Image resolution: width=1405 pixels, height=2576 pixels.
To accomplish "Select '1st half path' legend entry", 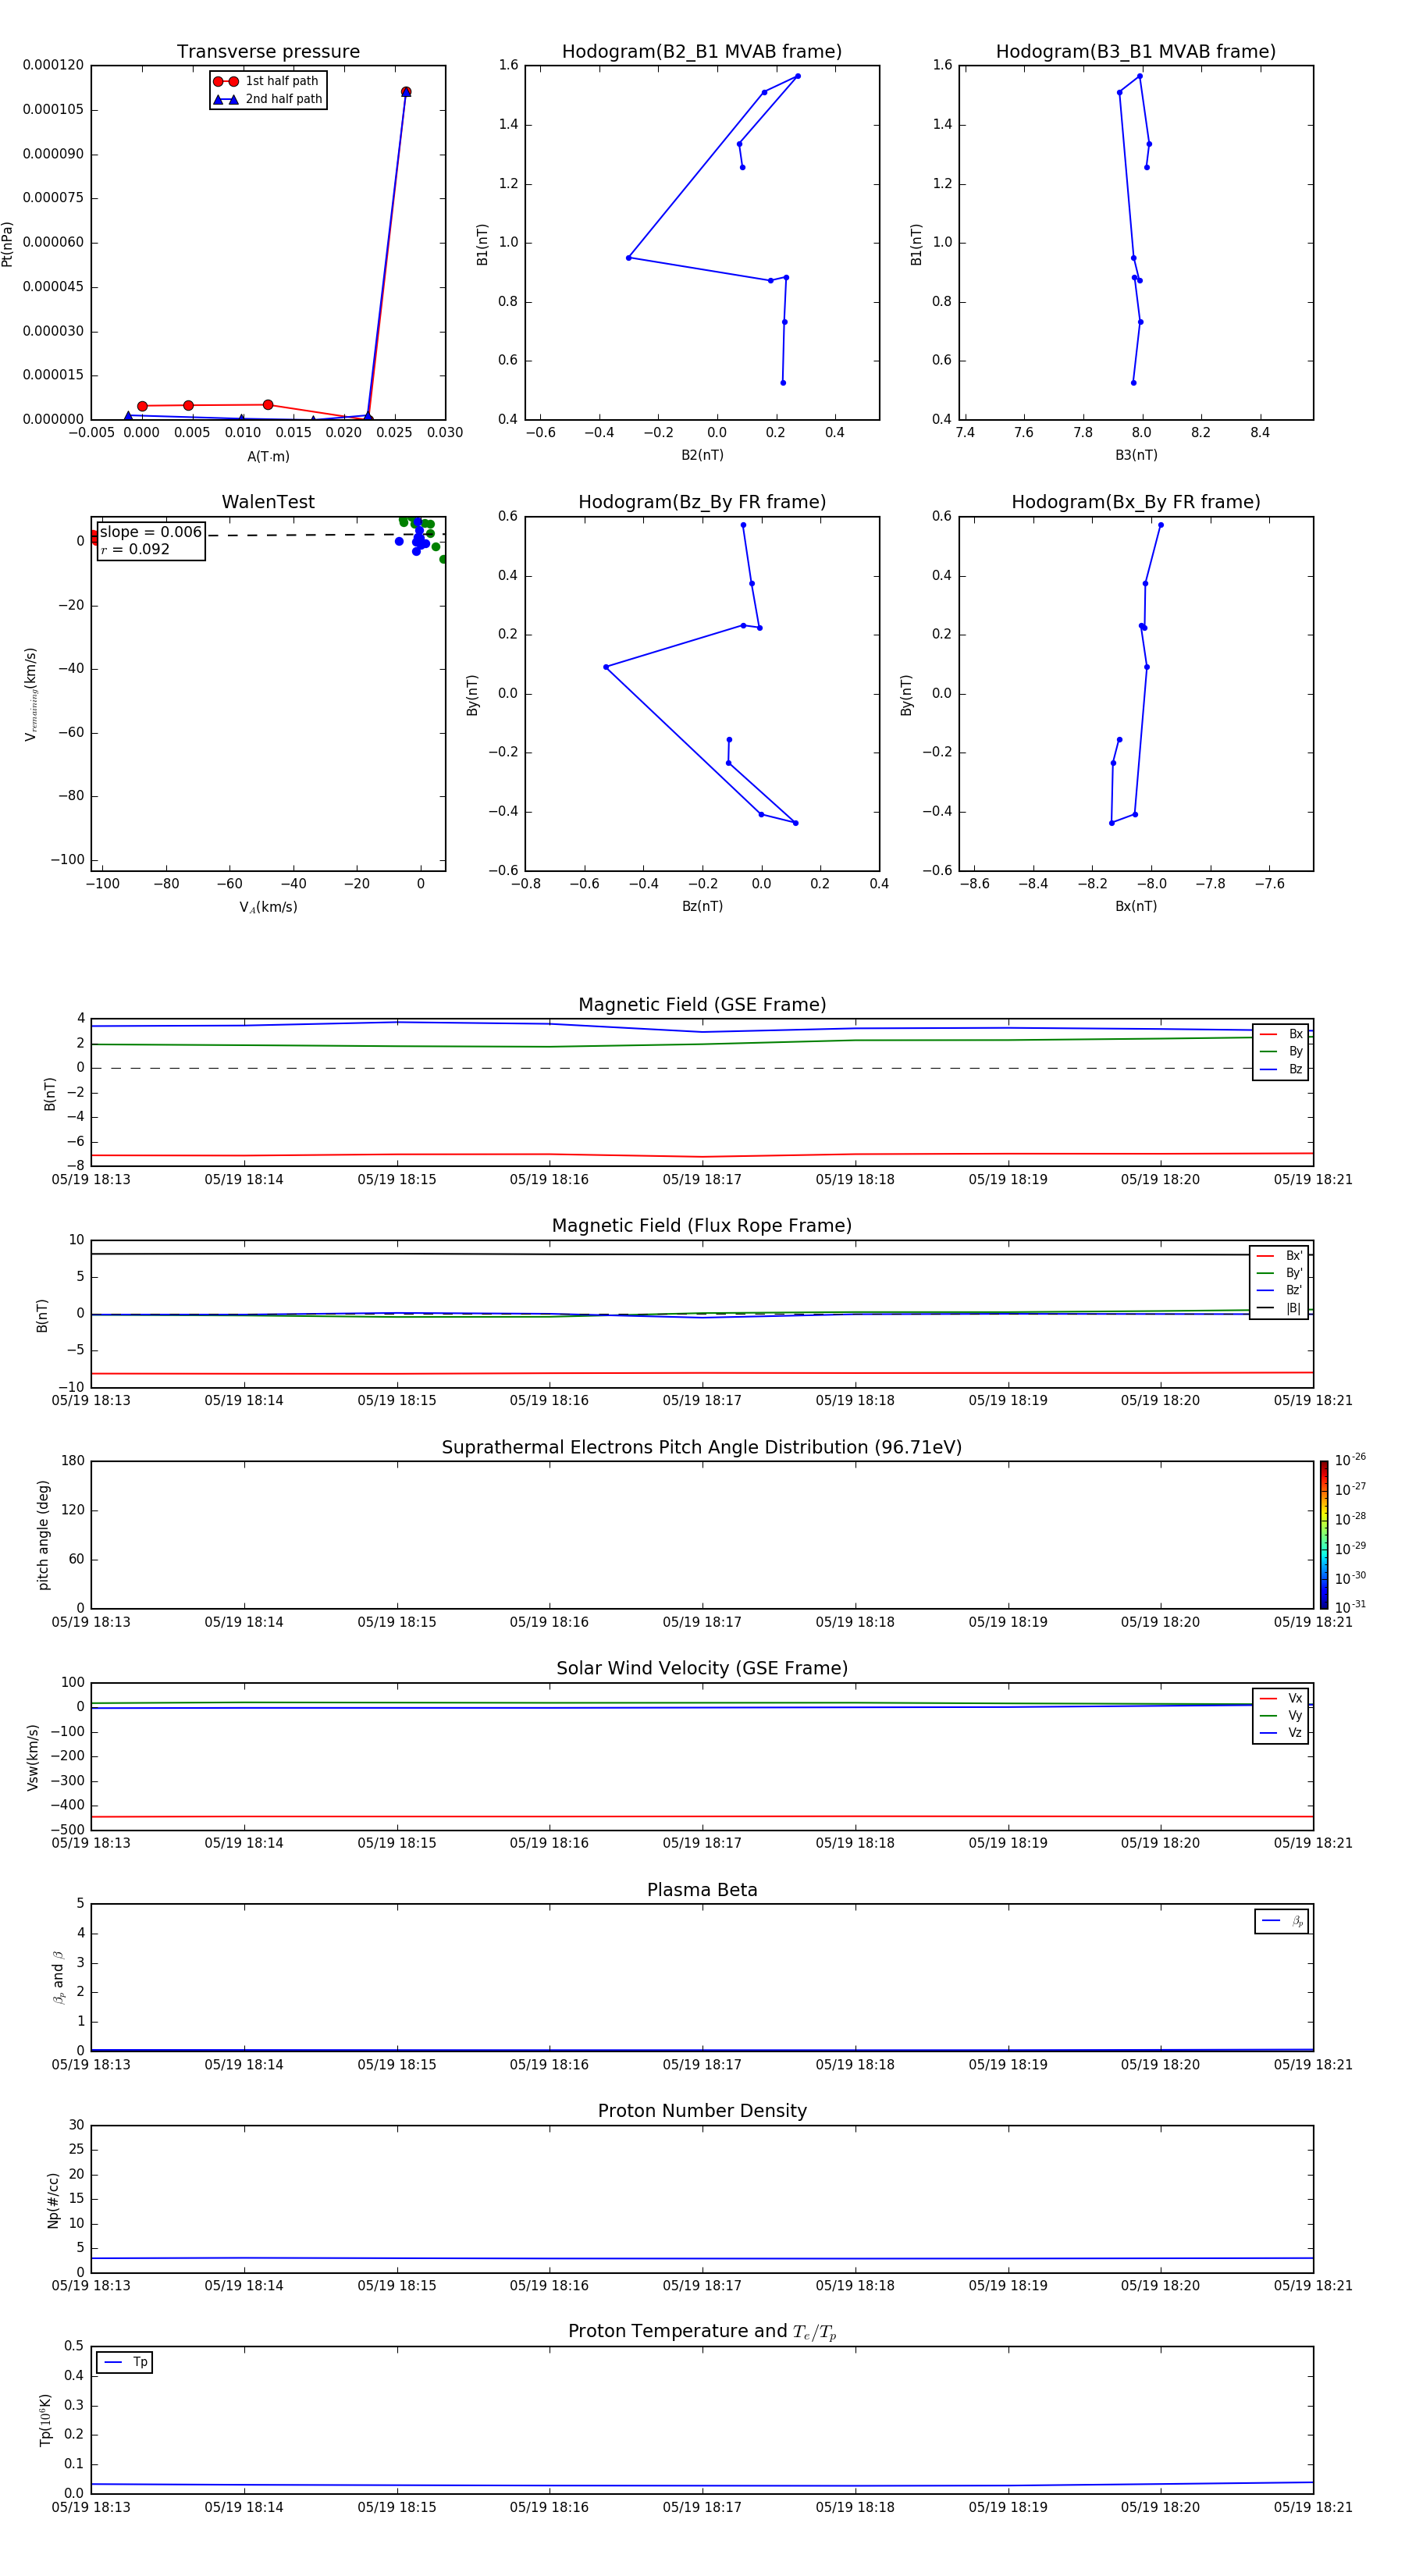I will [x=267, y=81].
